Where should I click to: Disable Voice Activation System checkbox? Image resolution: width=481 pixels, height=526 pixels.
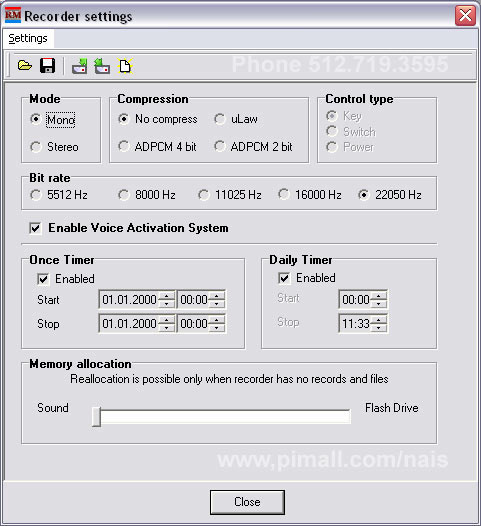click(x=35, y=228)
